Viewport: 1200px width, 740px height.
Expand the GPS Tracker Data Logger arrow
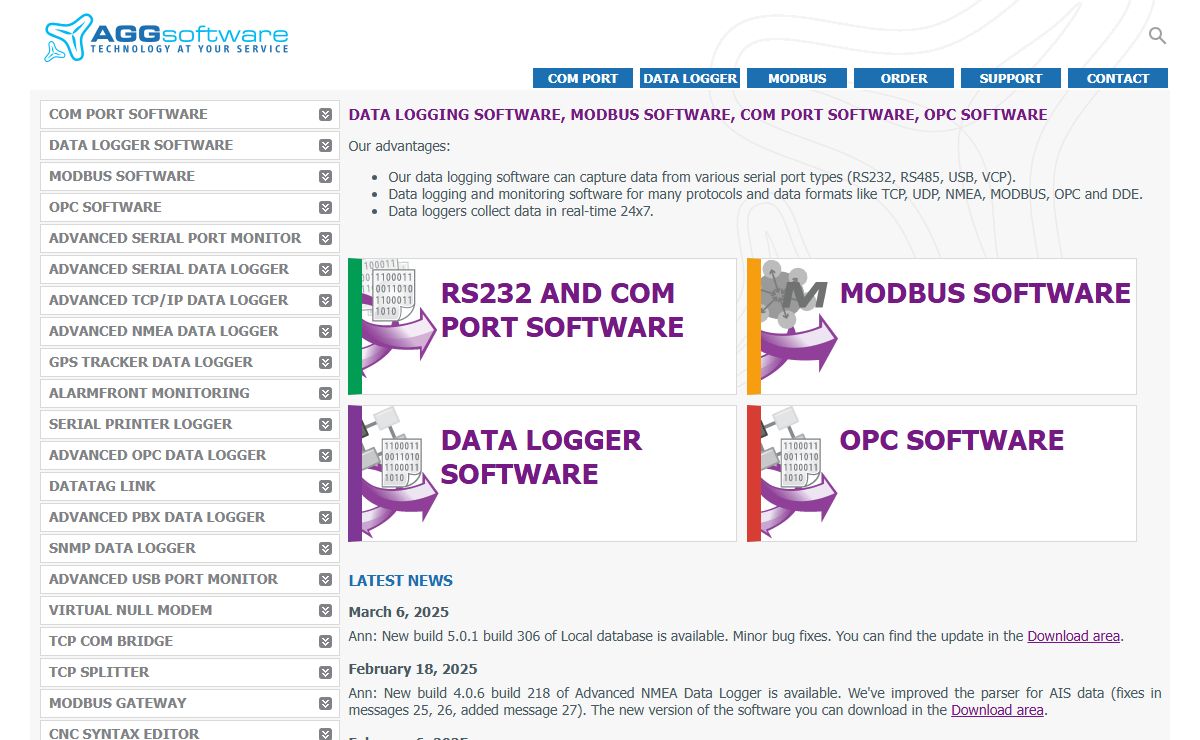[325, 363]
